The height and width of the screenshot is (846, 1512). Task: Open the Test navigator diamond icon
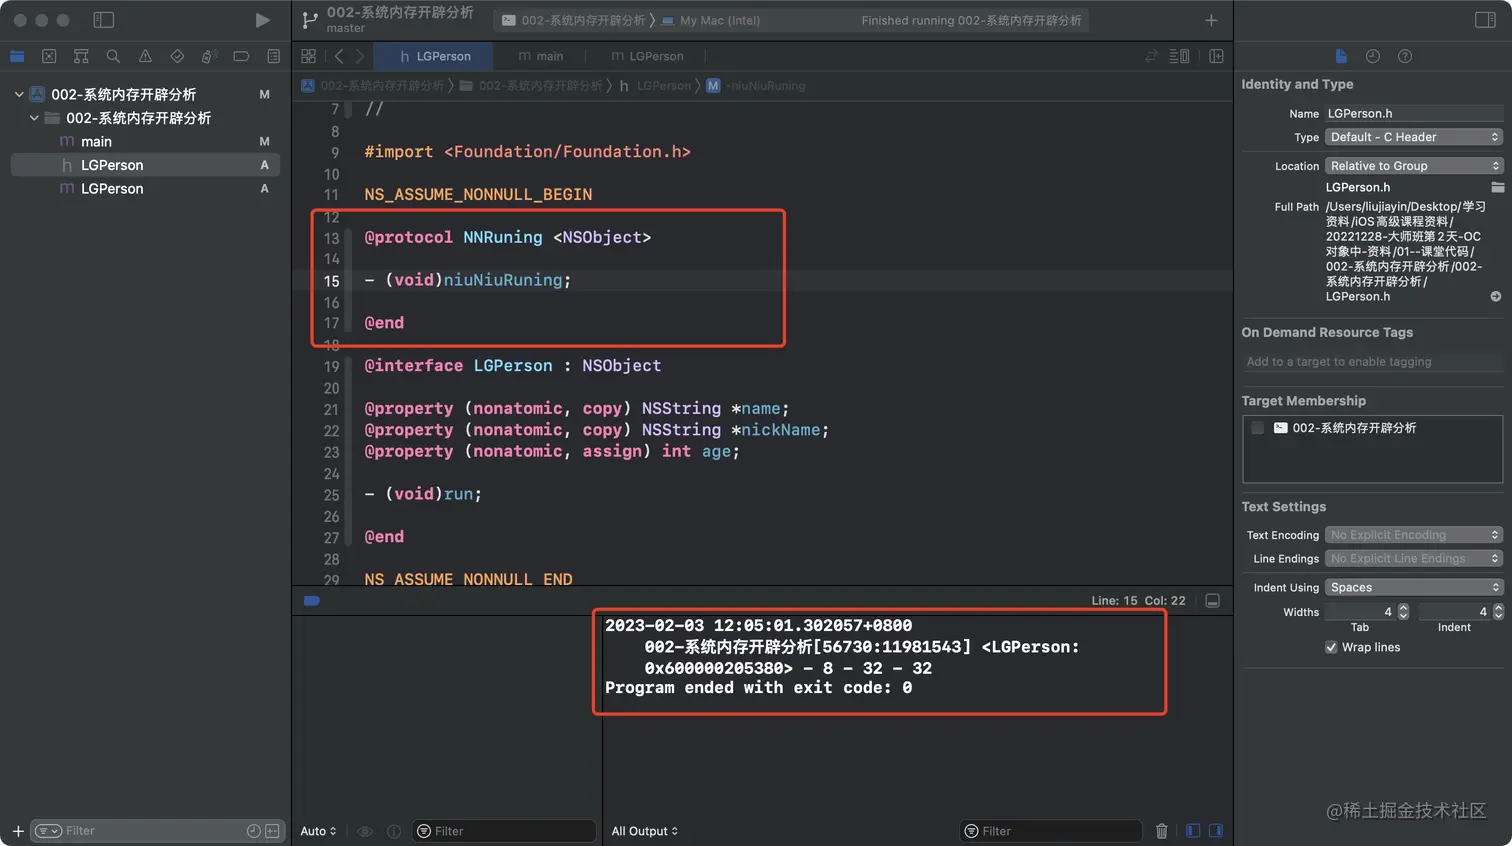click(x=177, y=56)
